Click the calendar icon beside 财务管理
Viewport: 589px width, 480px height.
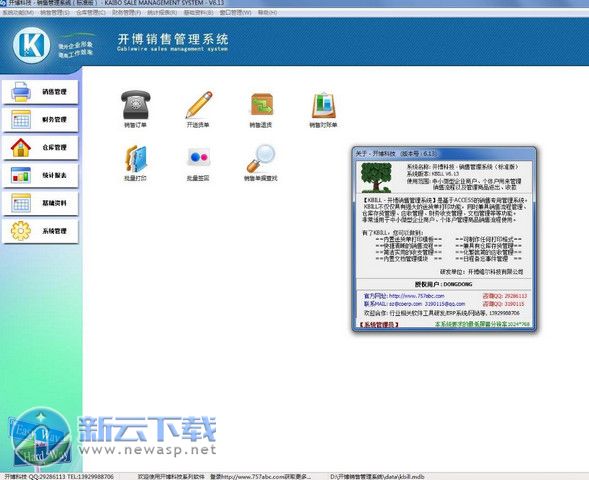tap(21, 119)
